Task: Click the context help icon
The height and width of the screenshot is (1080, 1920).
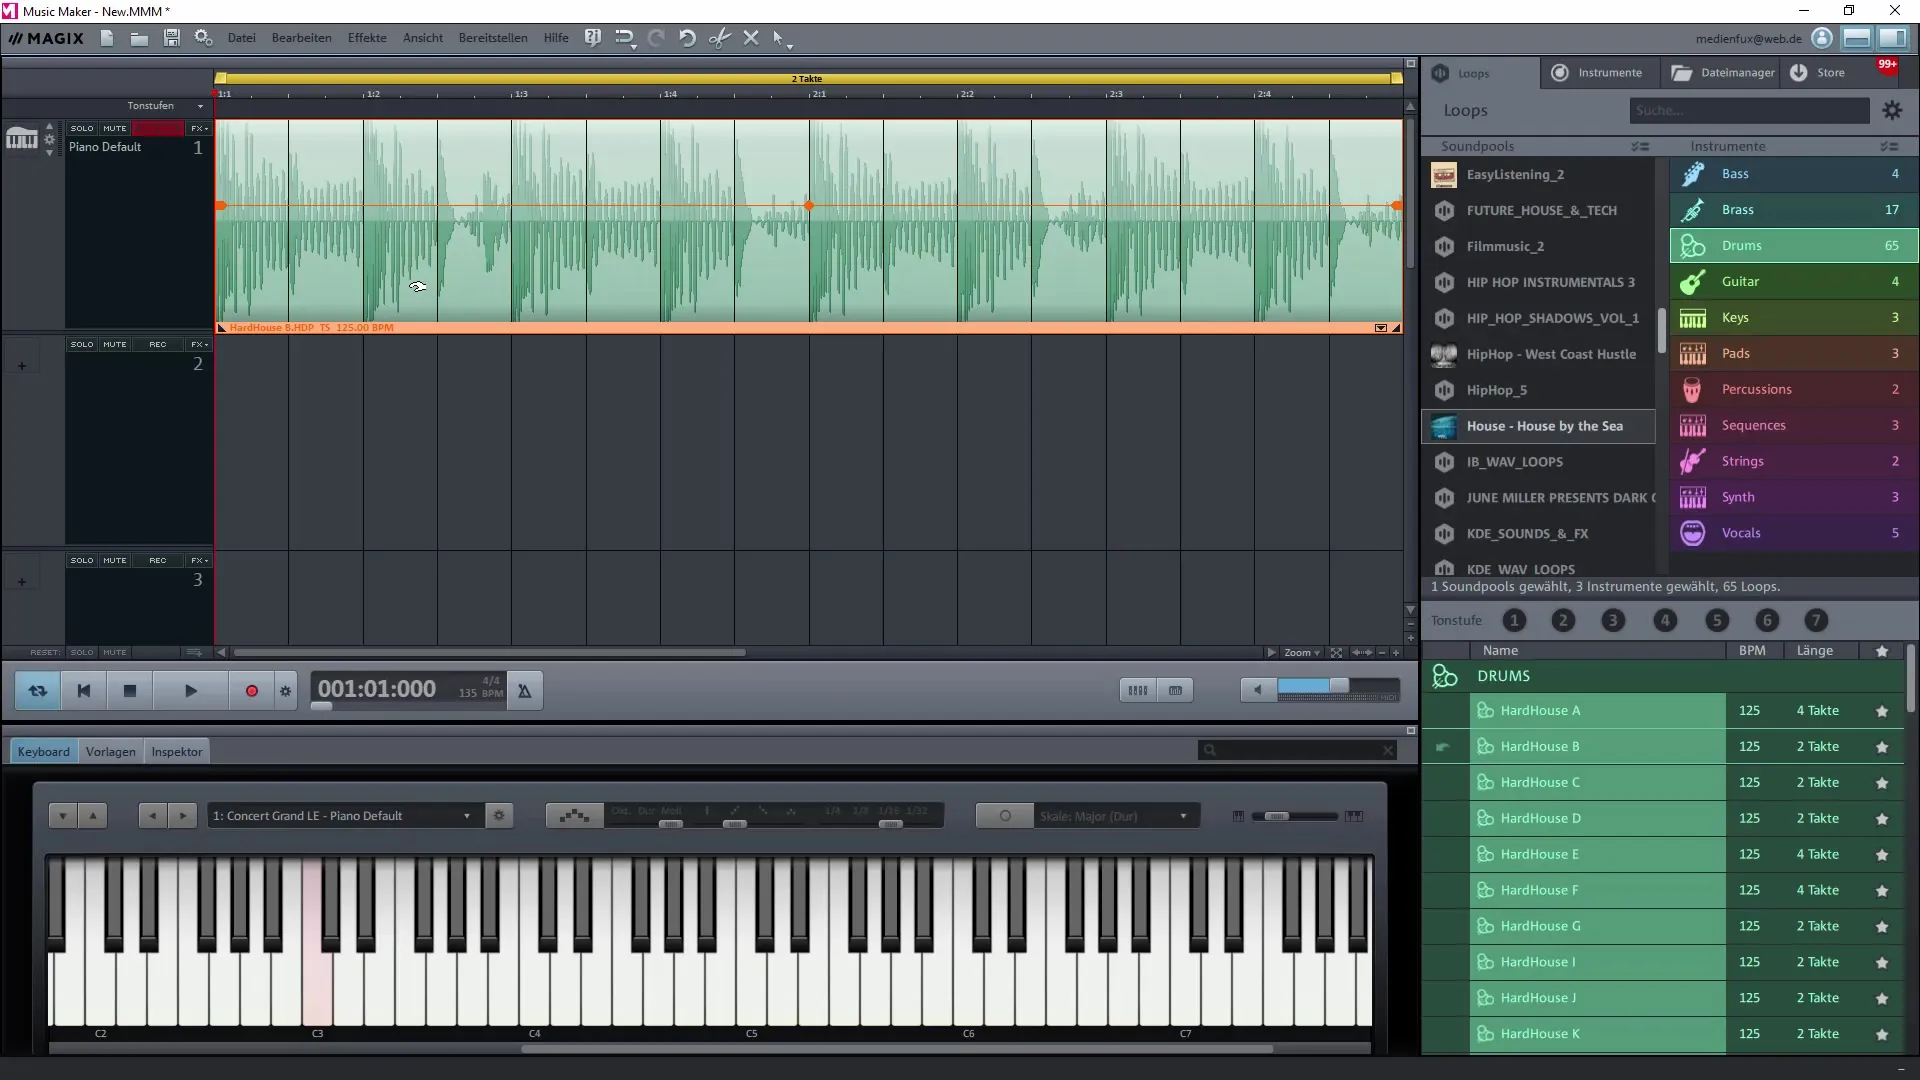Action: coord(593,38)
